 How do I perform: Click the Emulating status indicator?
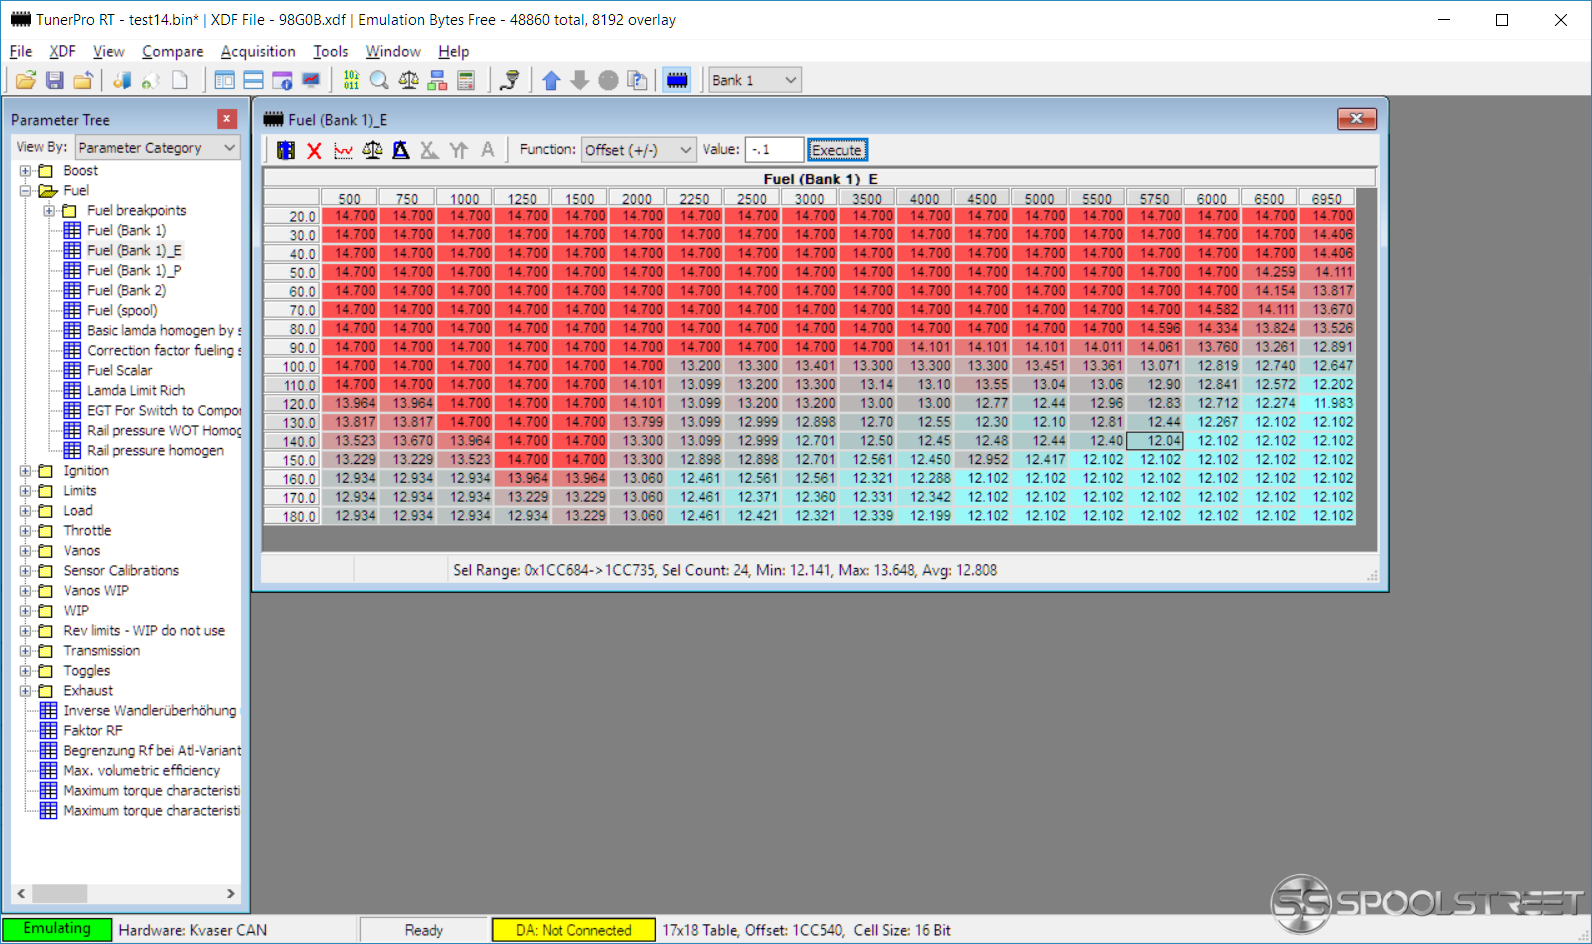pos(57,929)
